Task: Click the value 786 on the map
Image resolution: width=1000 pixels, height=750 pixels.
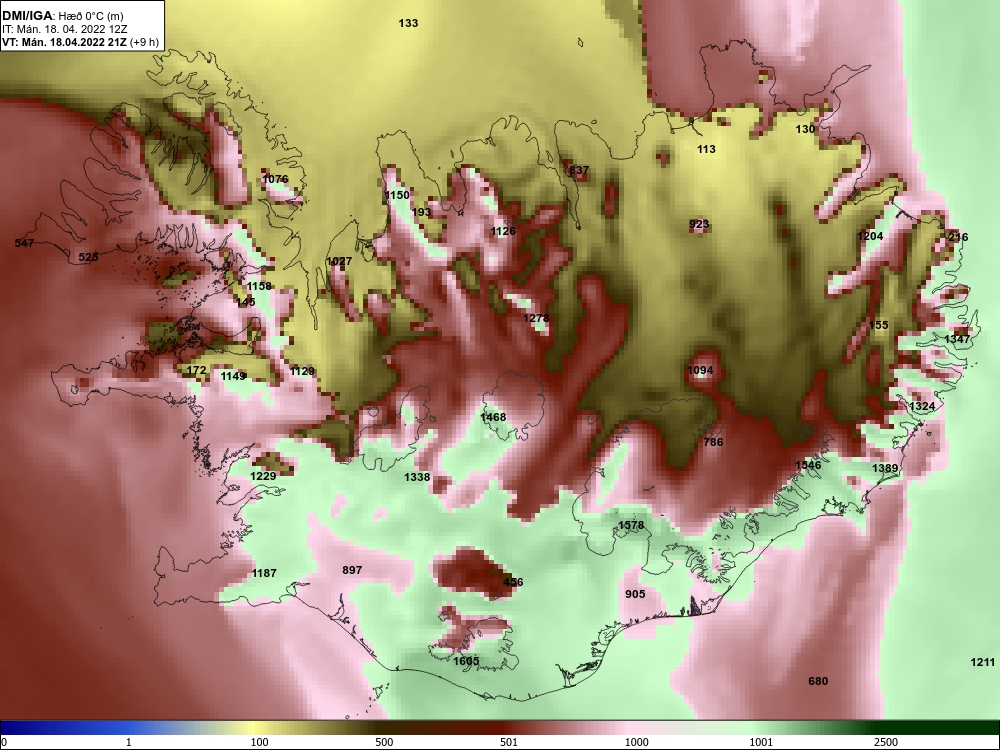Action: [x=713, y=442]
